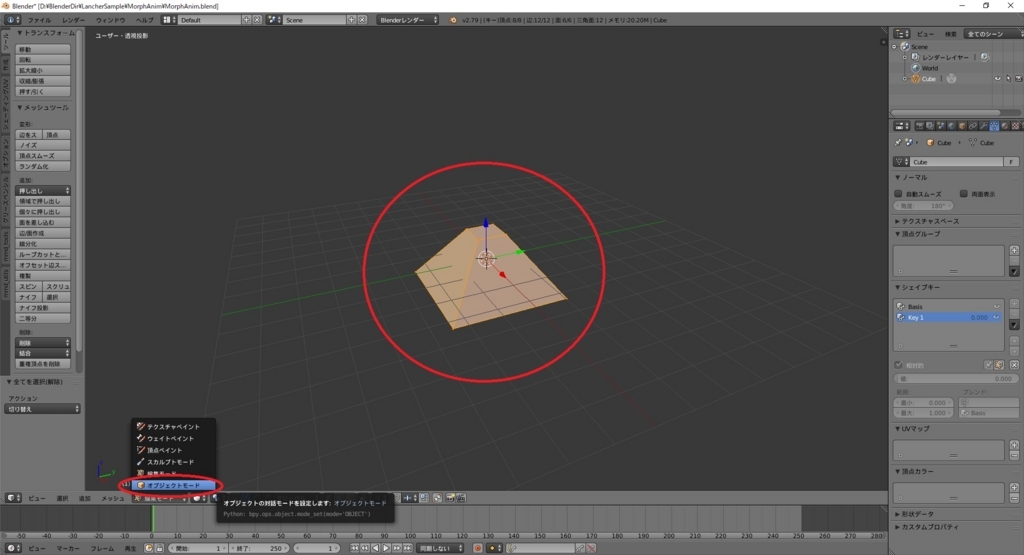
Task: Choose テクスチャペイント mode from the popup
Action: click(x=174, y=426)
